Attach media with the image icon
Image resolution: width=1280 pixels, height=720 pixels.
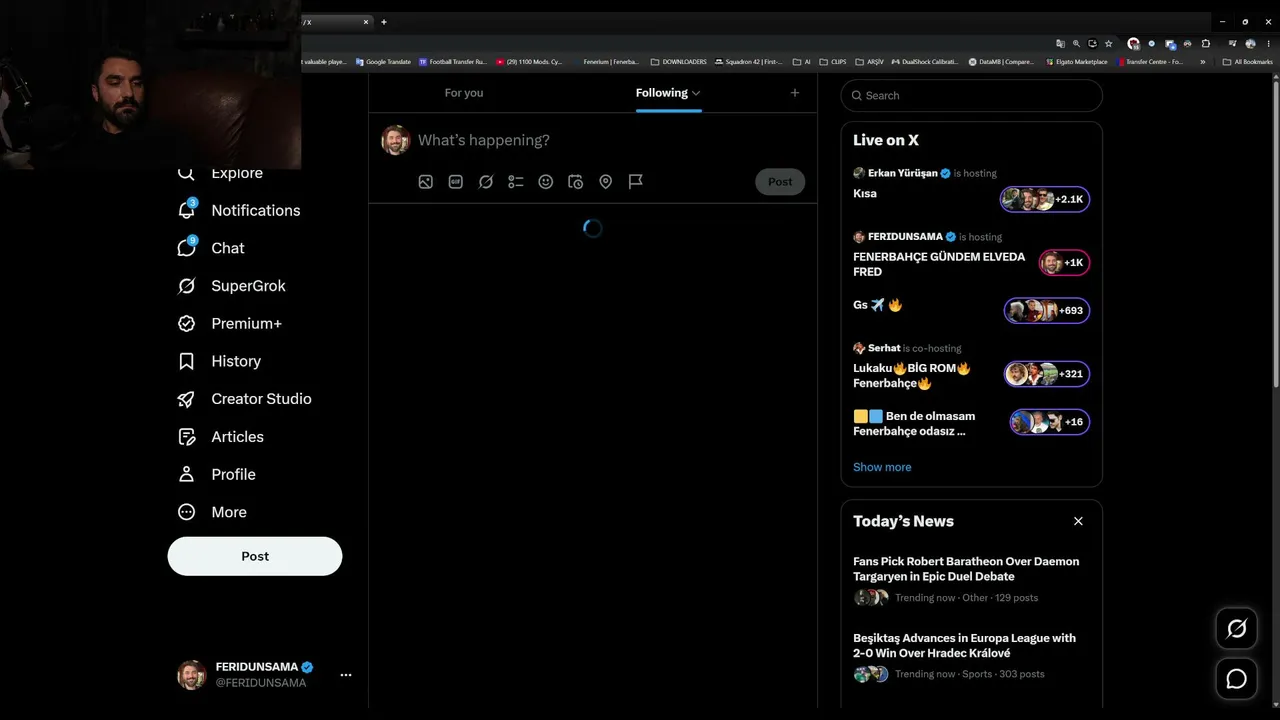pos(426,182)
